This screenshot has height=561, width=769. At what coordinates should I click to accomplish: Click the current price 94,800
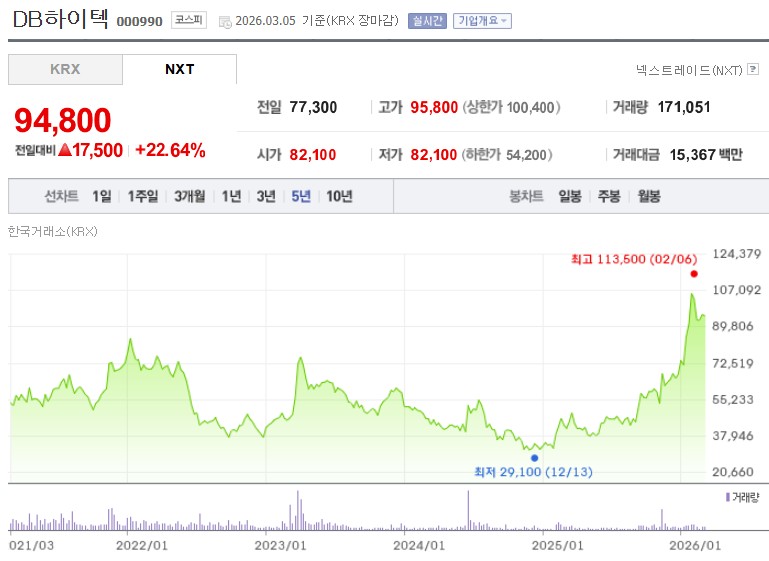(63, 120)
